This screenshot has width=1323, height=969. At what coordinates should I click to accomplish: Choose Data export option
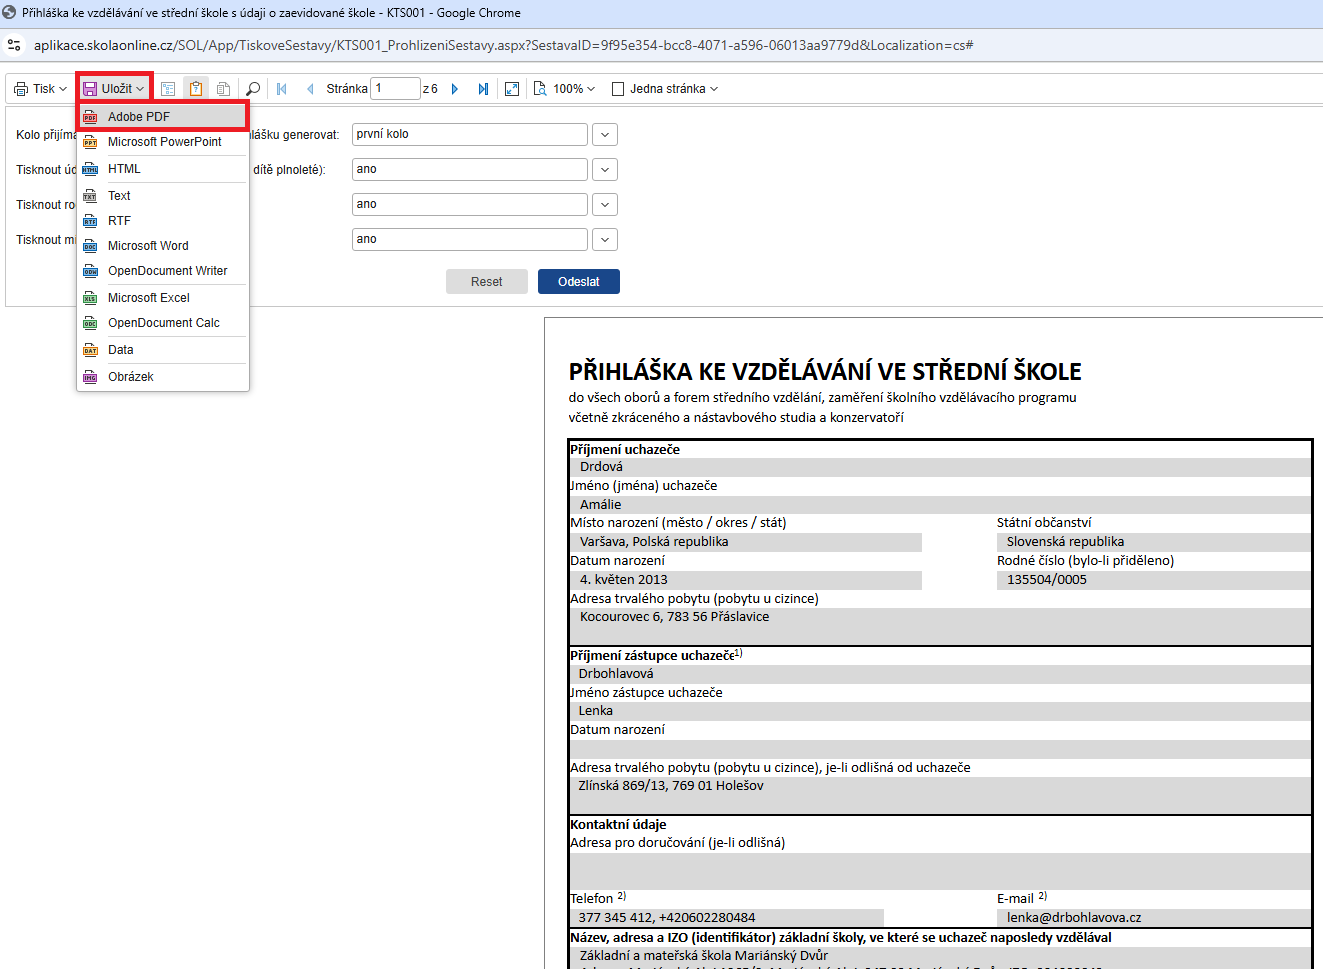[x=163, y=350]
